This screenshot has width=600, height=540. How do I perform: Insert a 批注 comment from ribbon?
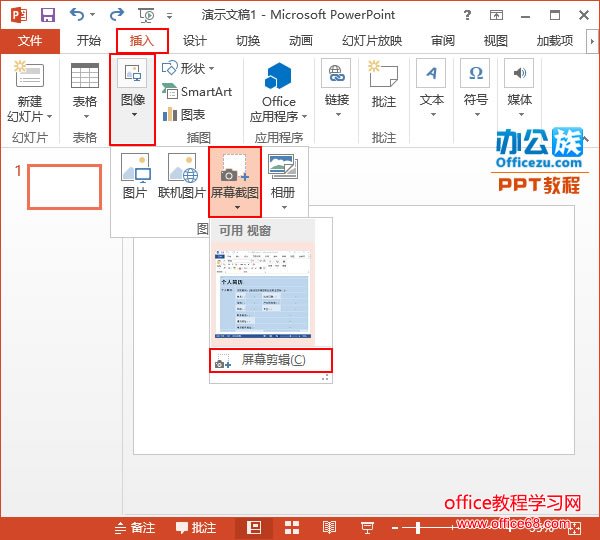(x=383, y=85)
